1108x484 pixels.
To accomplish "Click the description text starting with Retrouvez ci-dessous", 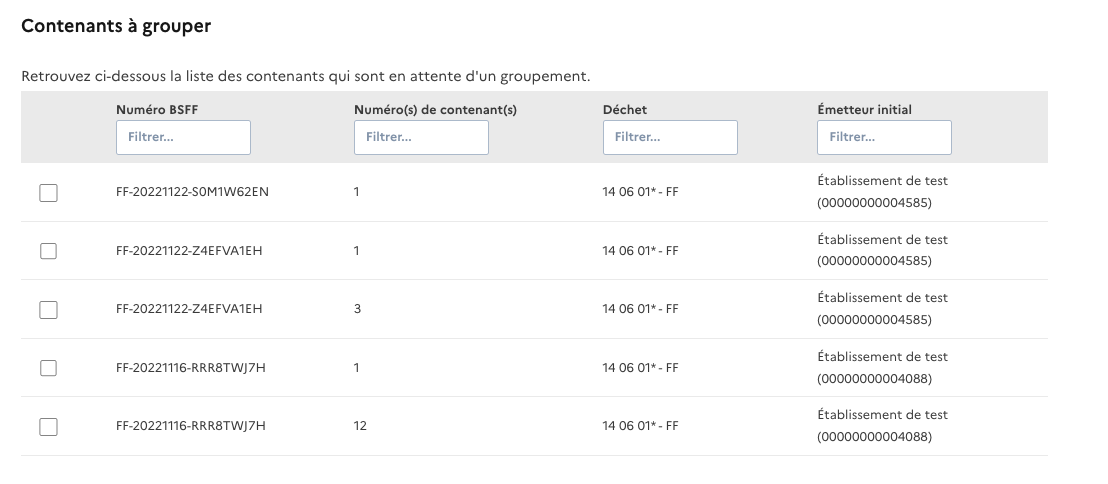I will click(x=306, y=76).
